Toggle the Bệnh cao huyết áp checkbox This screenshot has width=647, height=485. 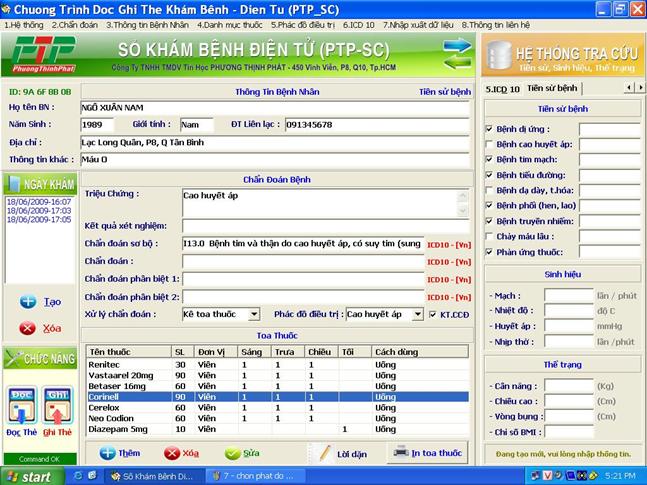pyautogui.click(x=488, y=144)
